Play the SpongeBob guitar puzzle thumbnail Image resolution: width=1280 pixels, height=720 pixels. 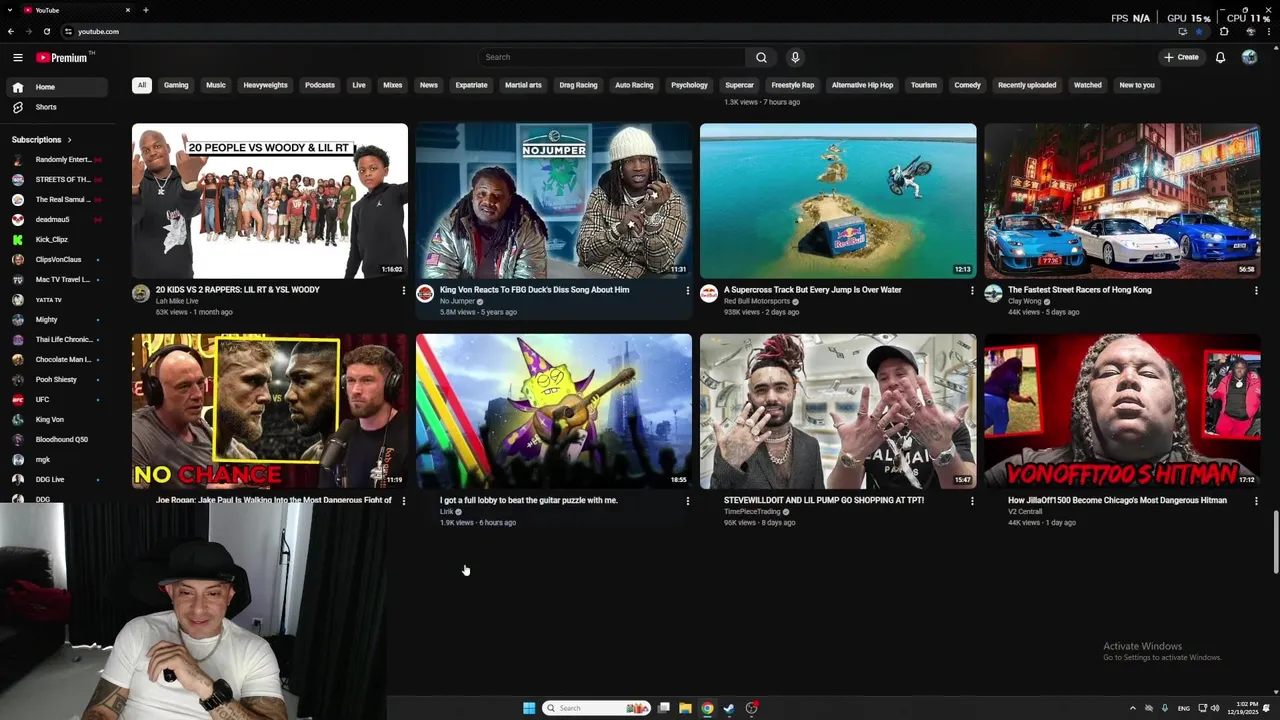click(554, 411)
